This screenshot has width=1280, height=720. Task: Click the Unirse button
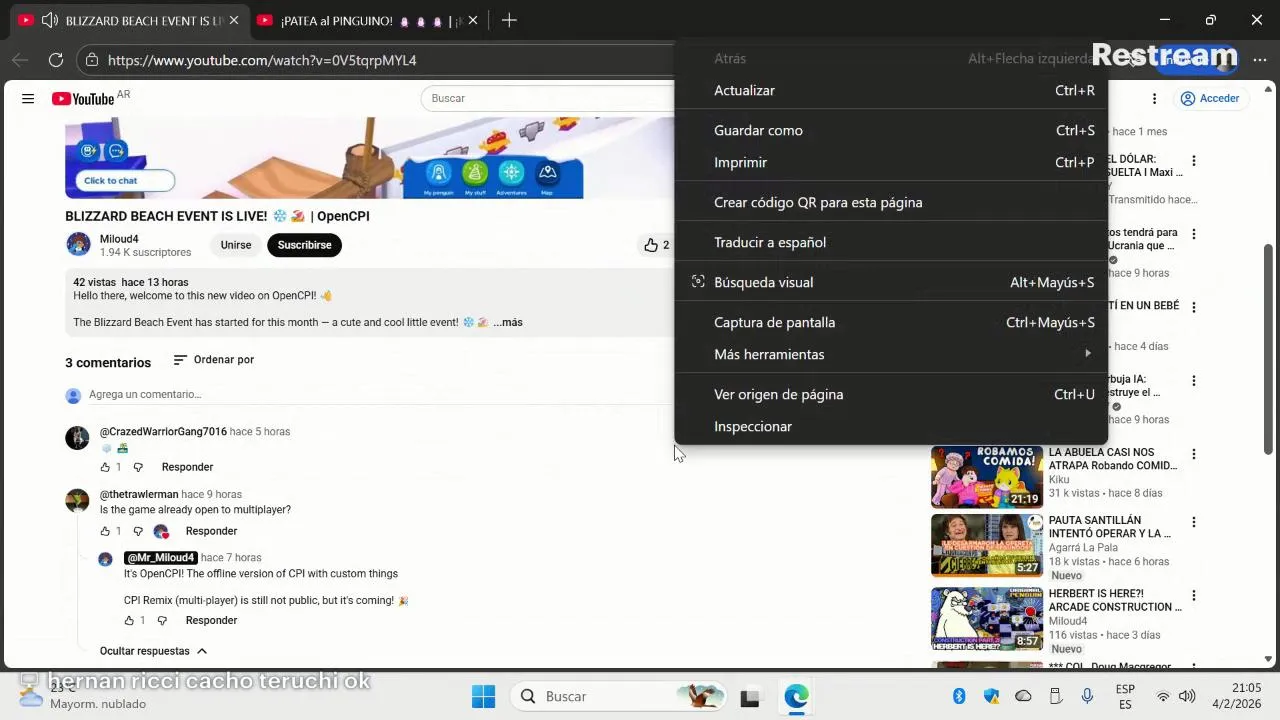tap(236, 245)
